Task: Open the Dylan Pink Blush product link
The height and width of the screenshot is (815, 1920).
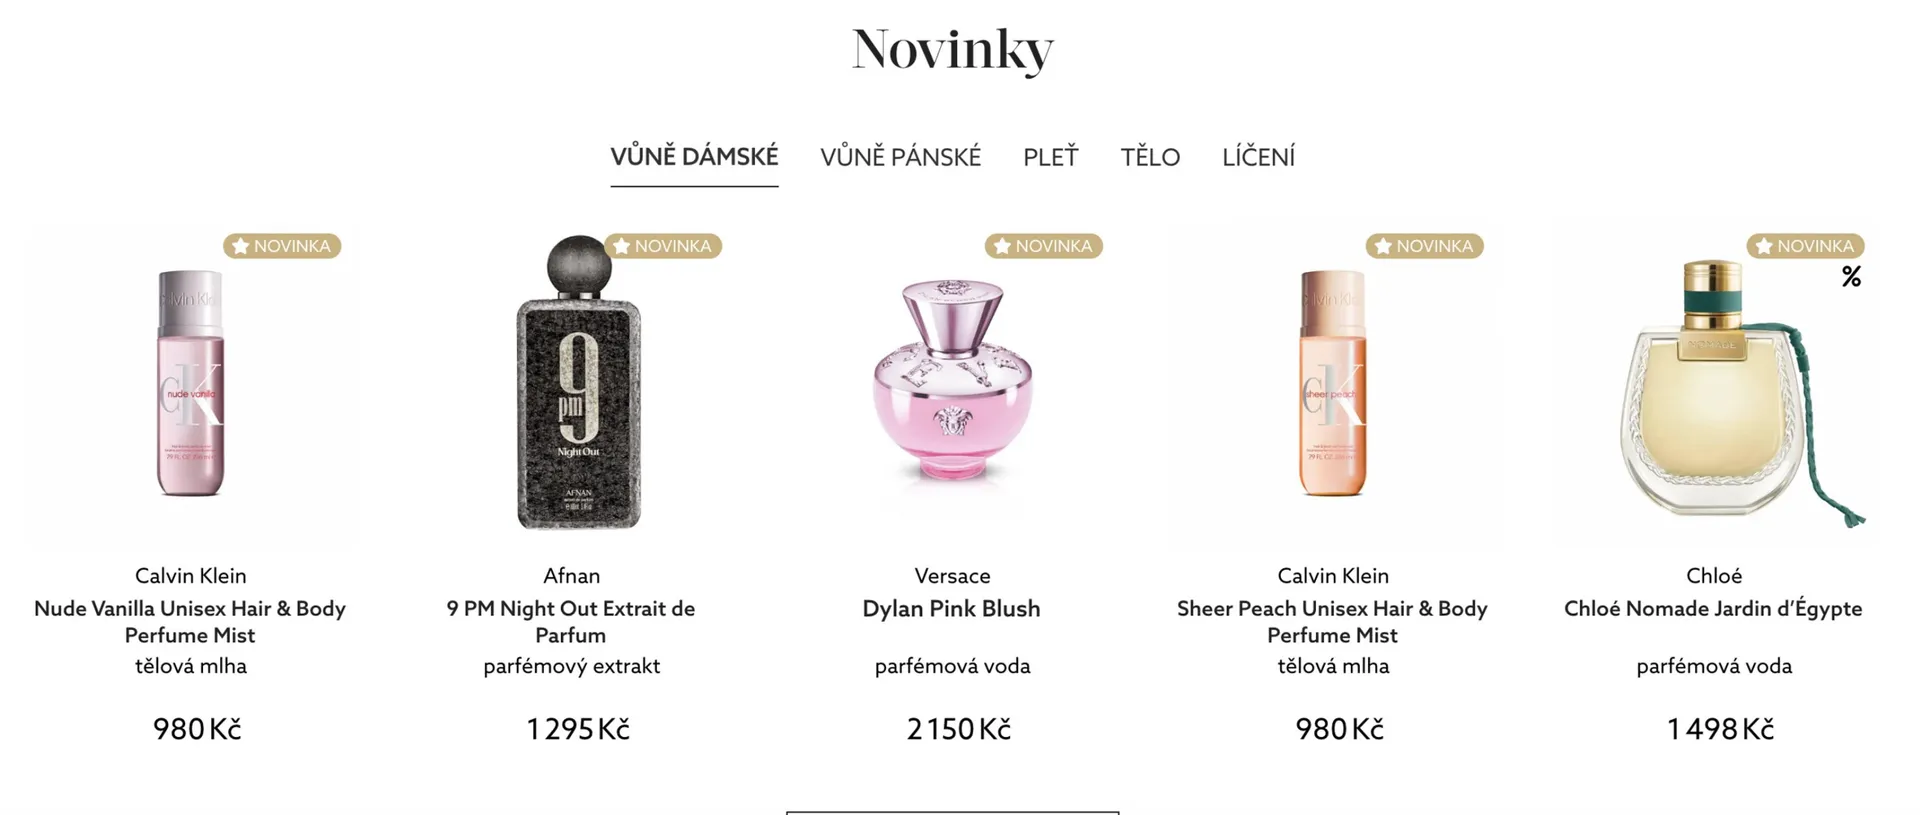Action: [x=952, y=609]
